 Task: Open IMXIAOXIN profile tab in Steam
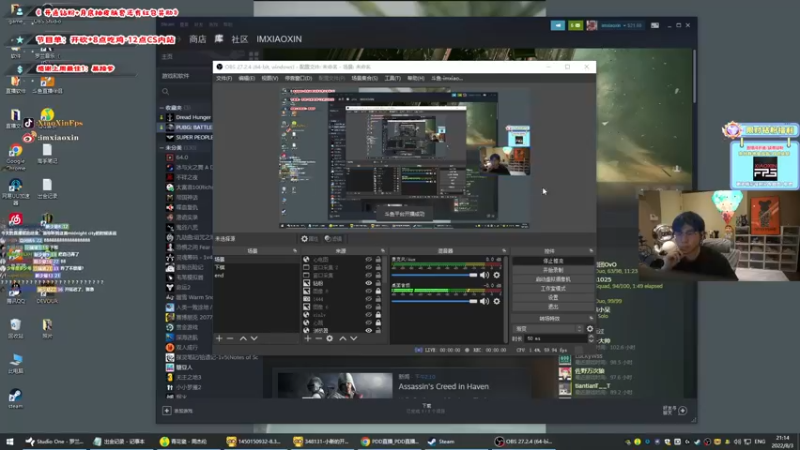(279, 39)
